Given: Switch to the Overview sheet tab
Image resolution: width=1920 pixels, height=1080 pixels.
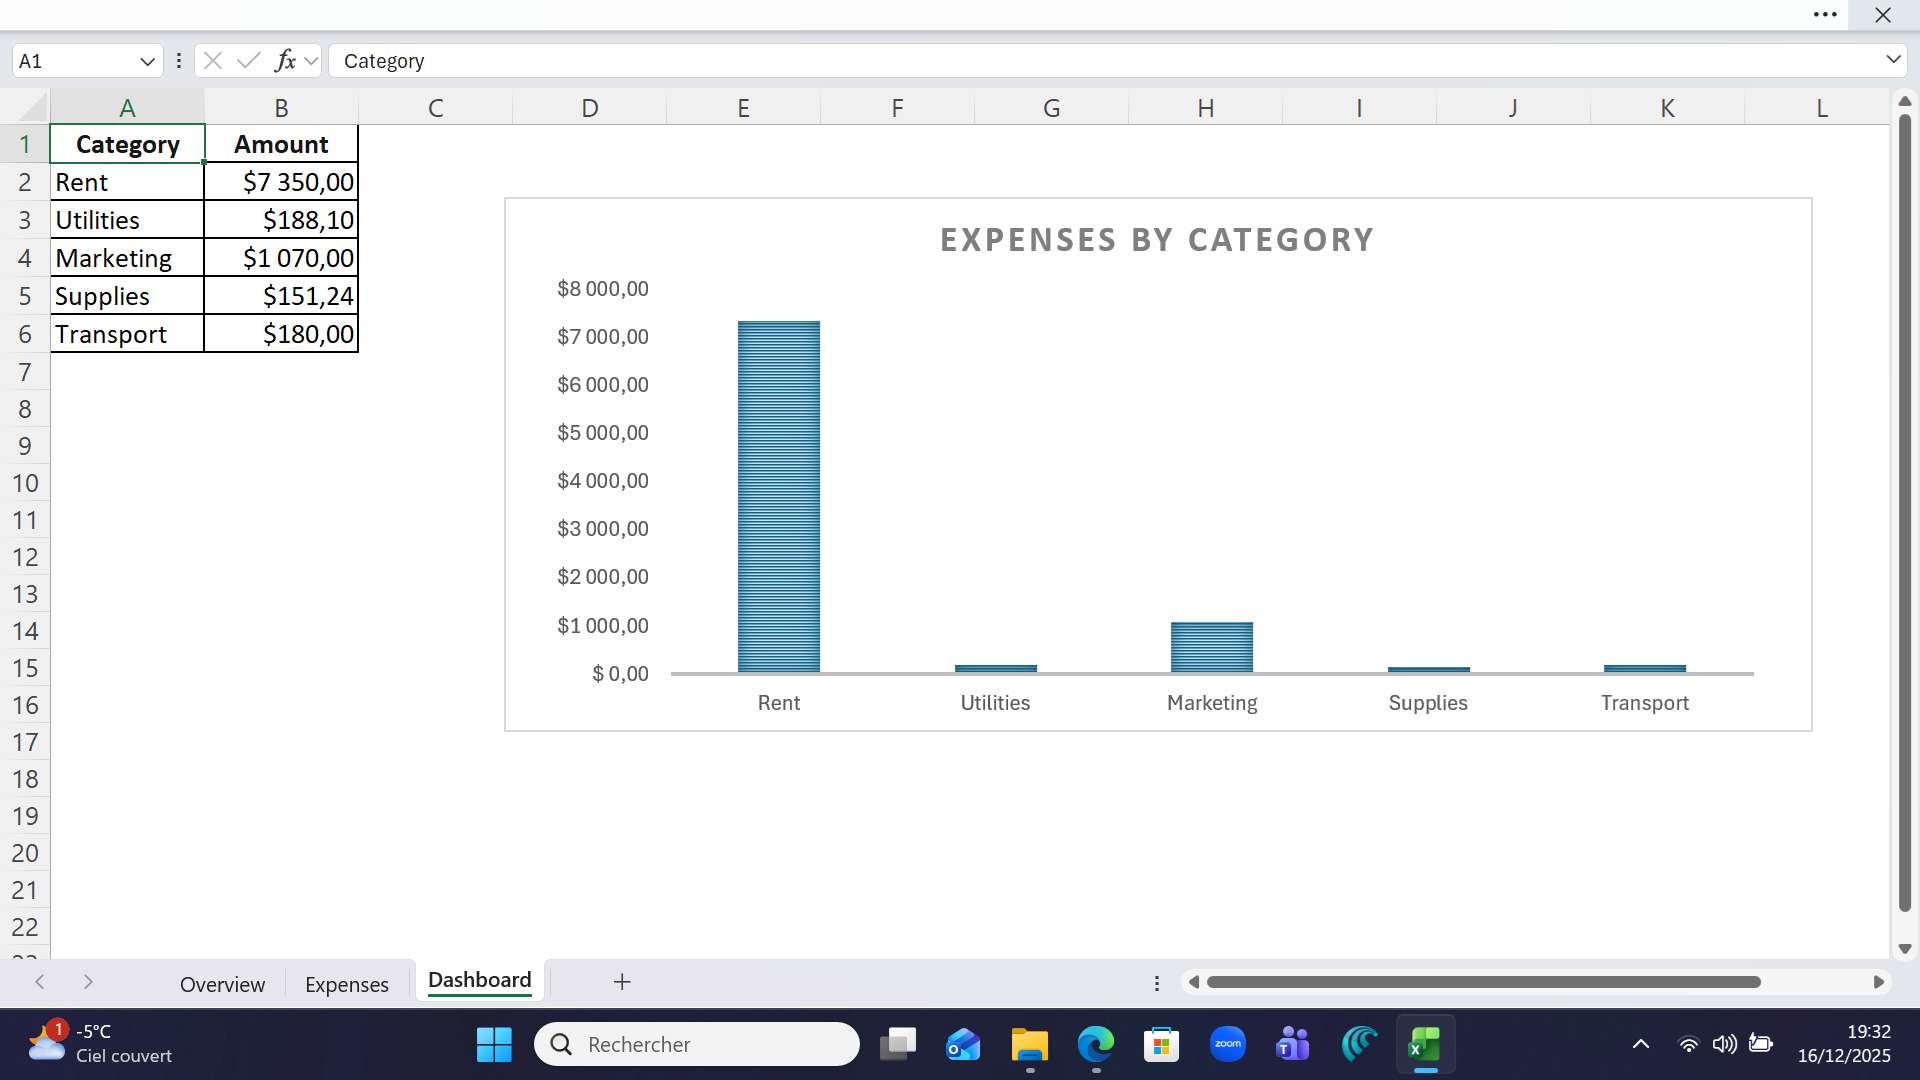Looking at the screenshot, I should (222, 984).
